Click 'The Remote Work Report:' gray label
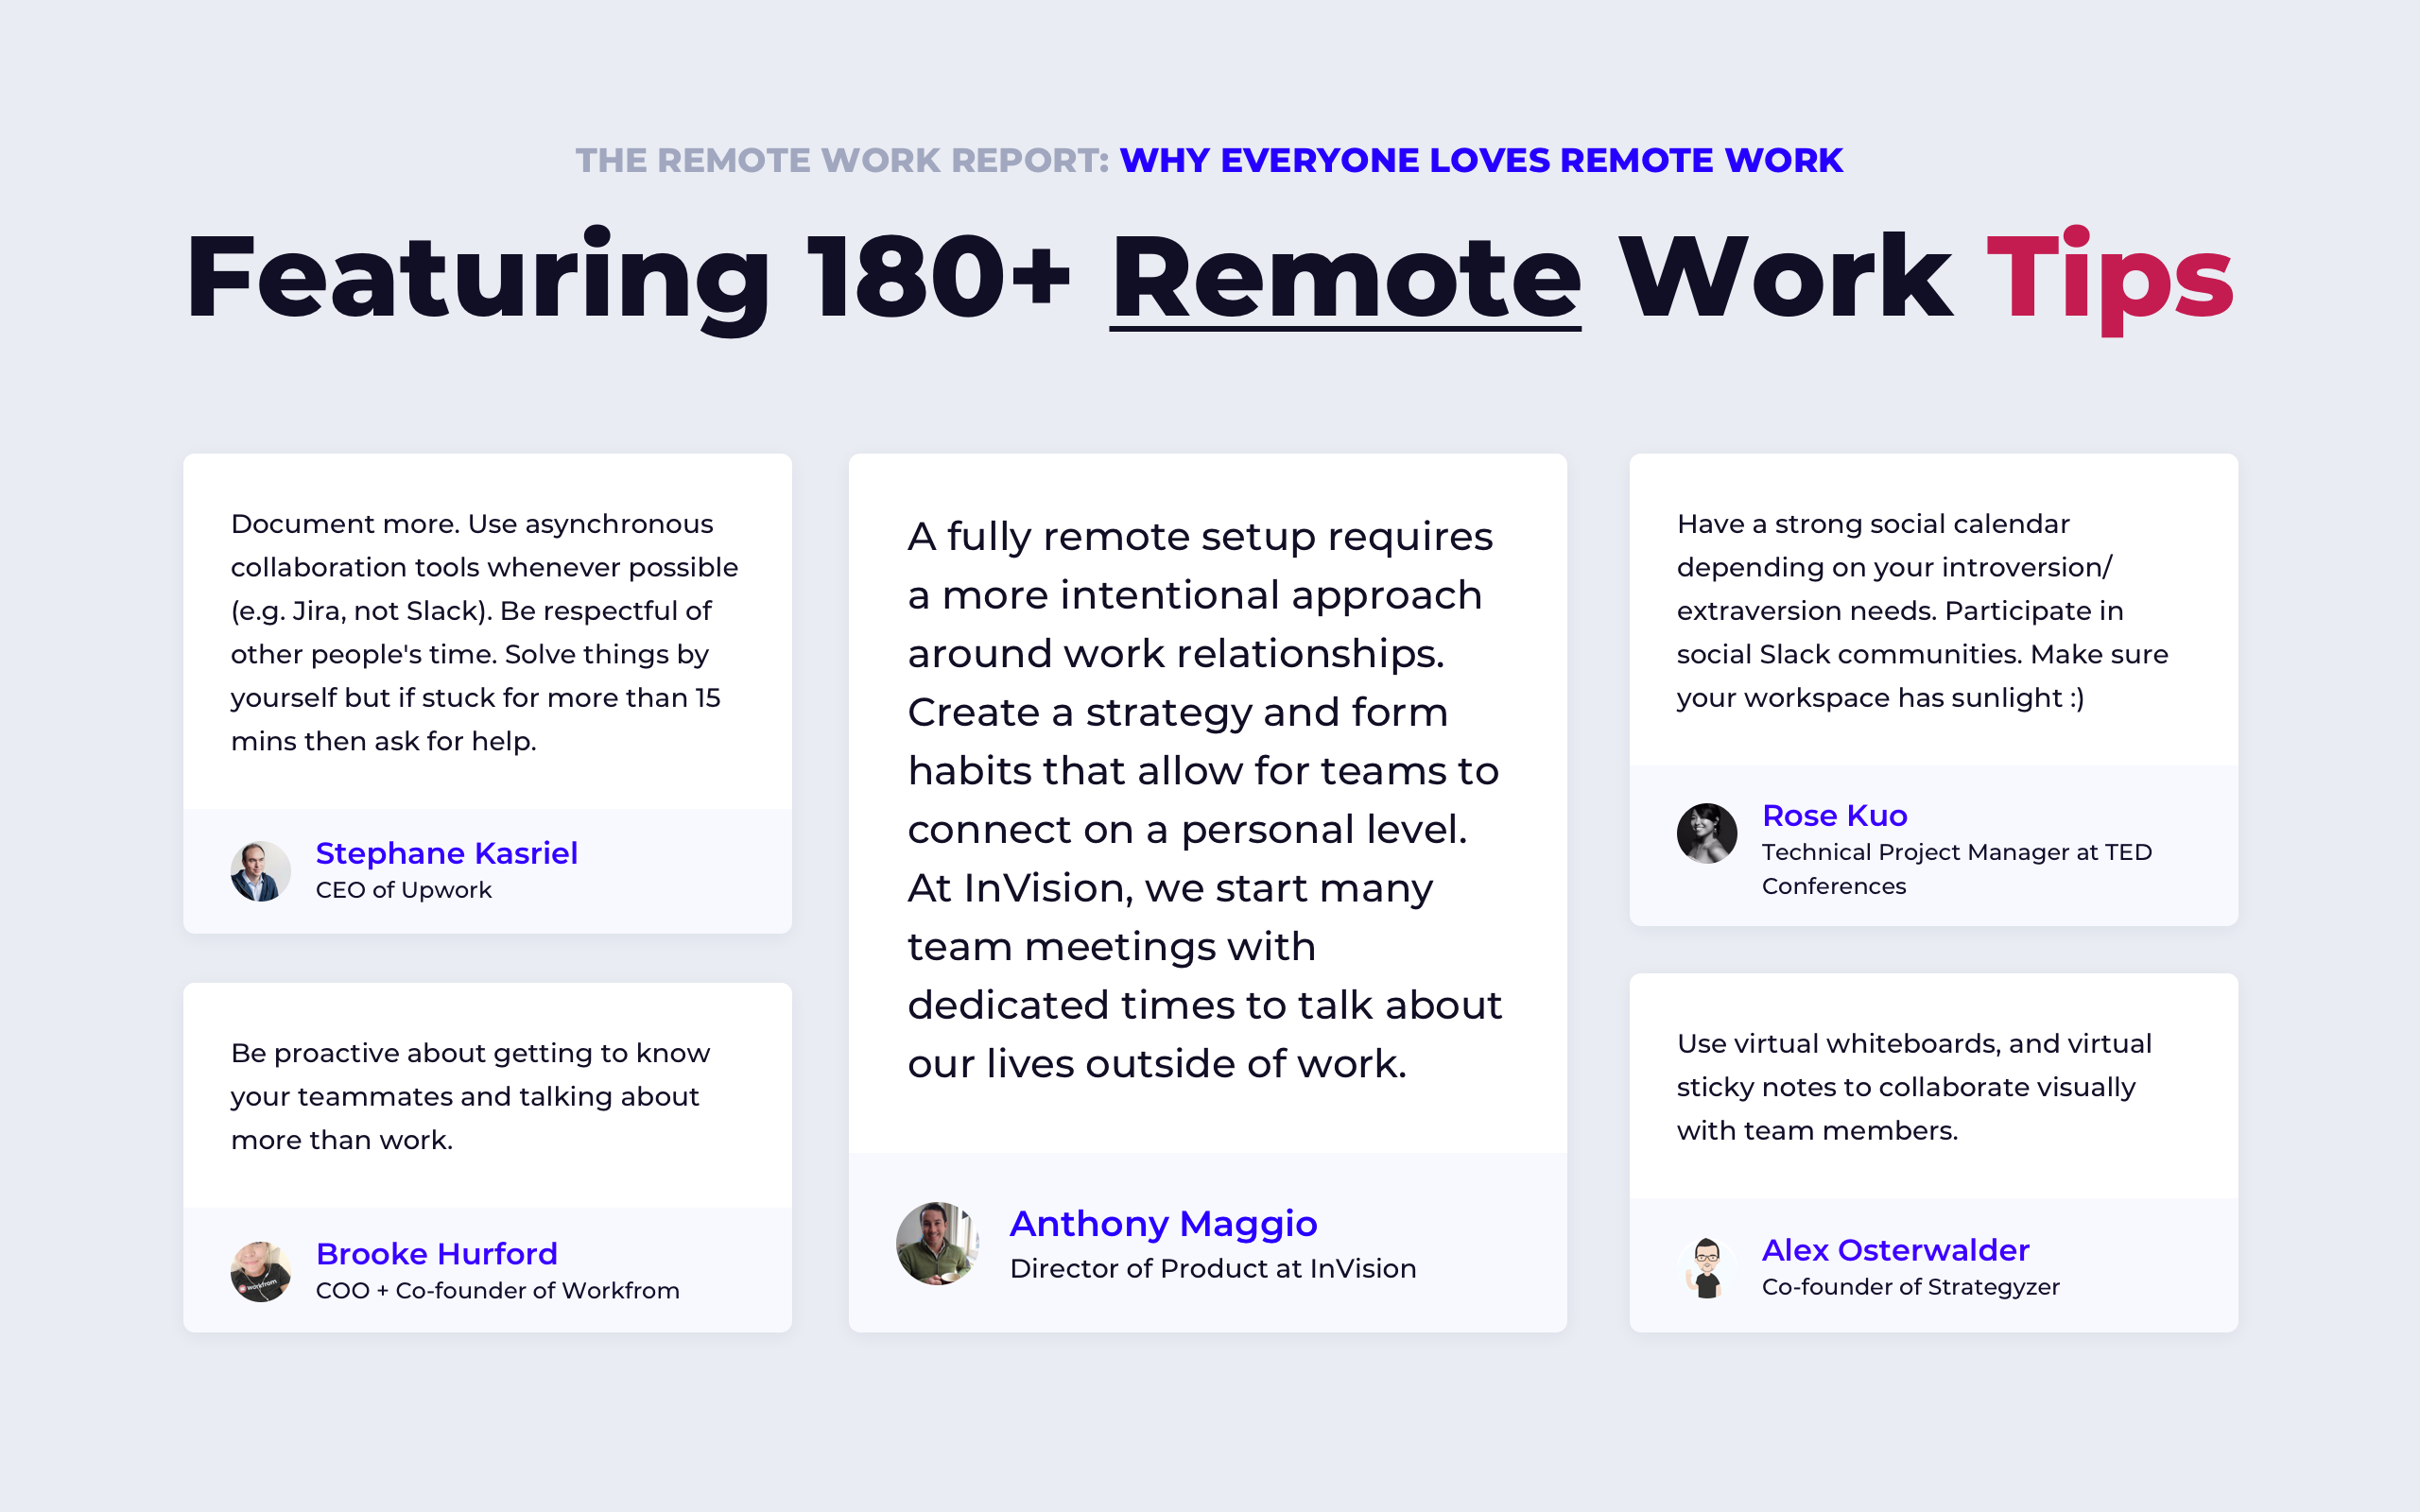 842,160
